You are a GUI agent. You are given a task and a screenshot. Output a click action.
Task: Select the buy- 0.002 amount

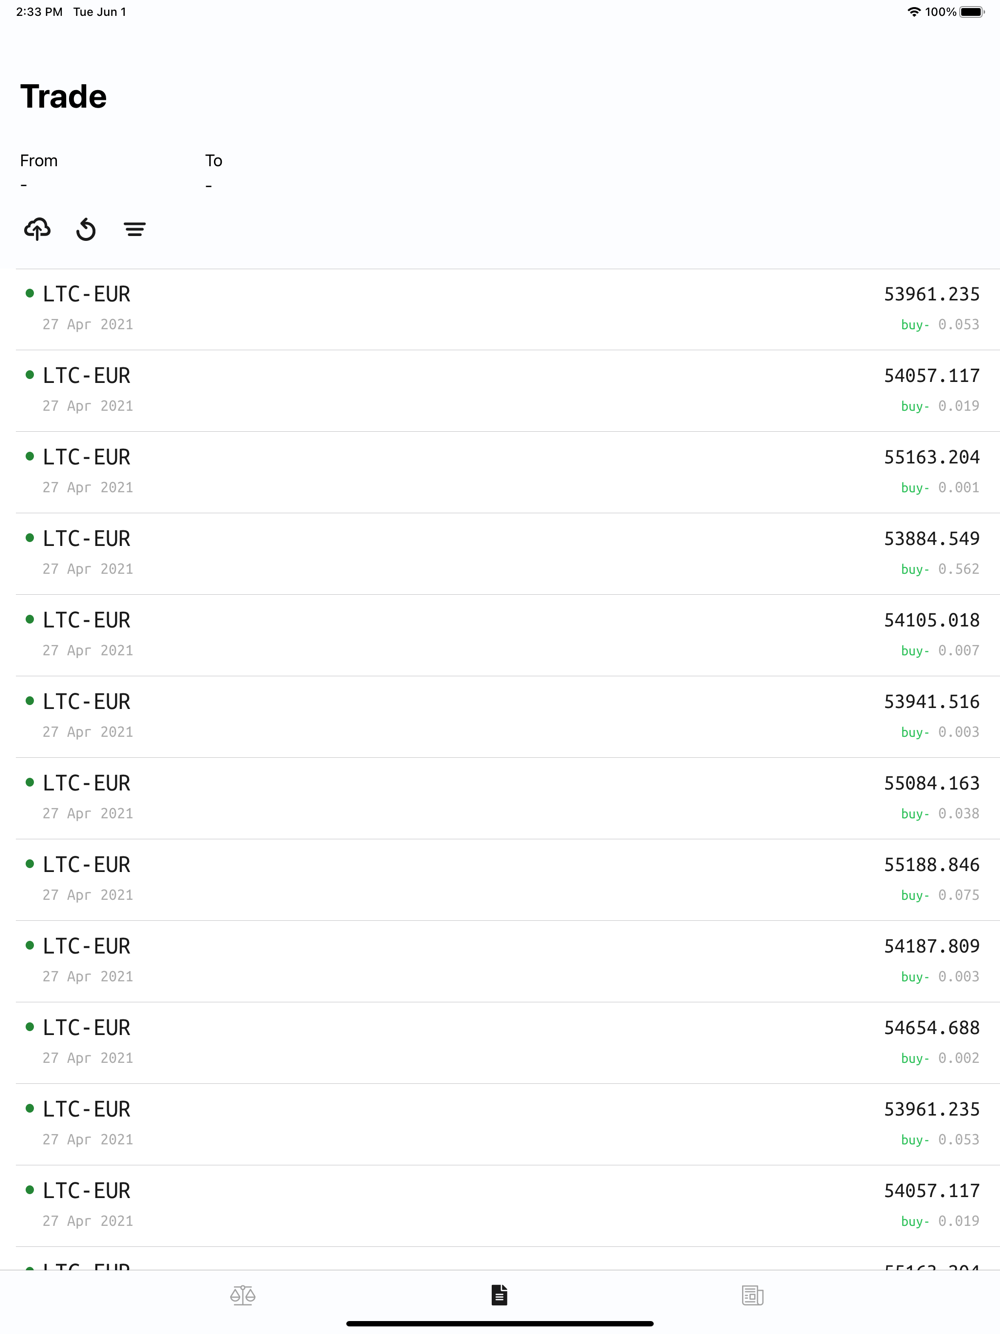940,1058
